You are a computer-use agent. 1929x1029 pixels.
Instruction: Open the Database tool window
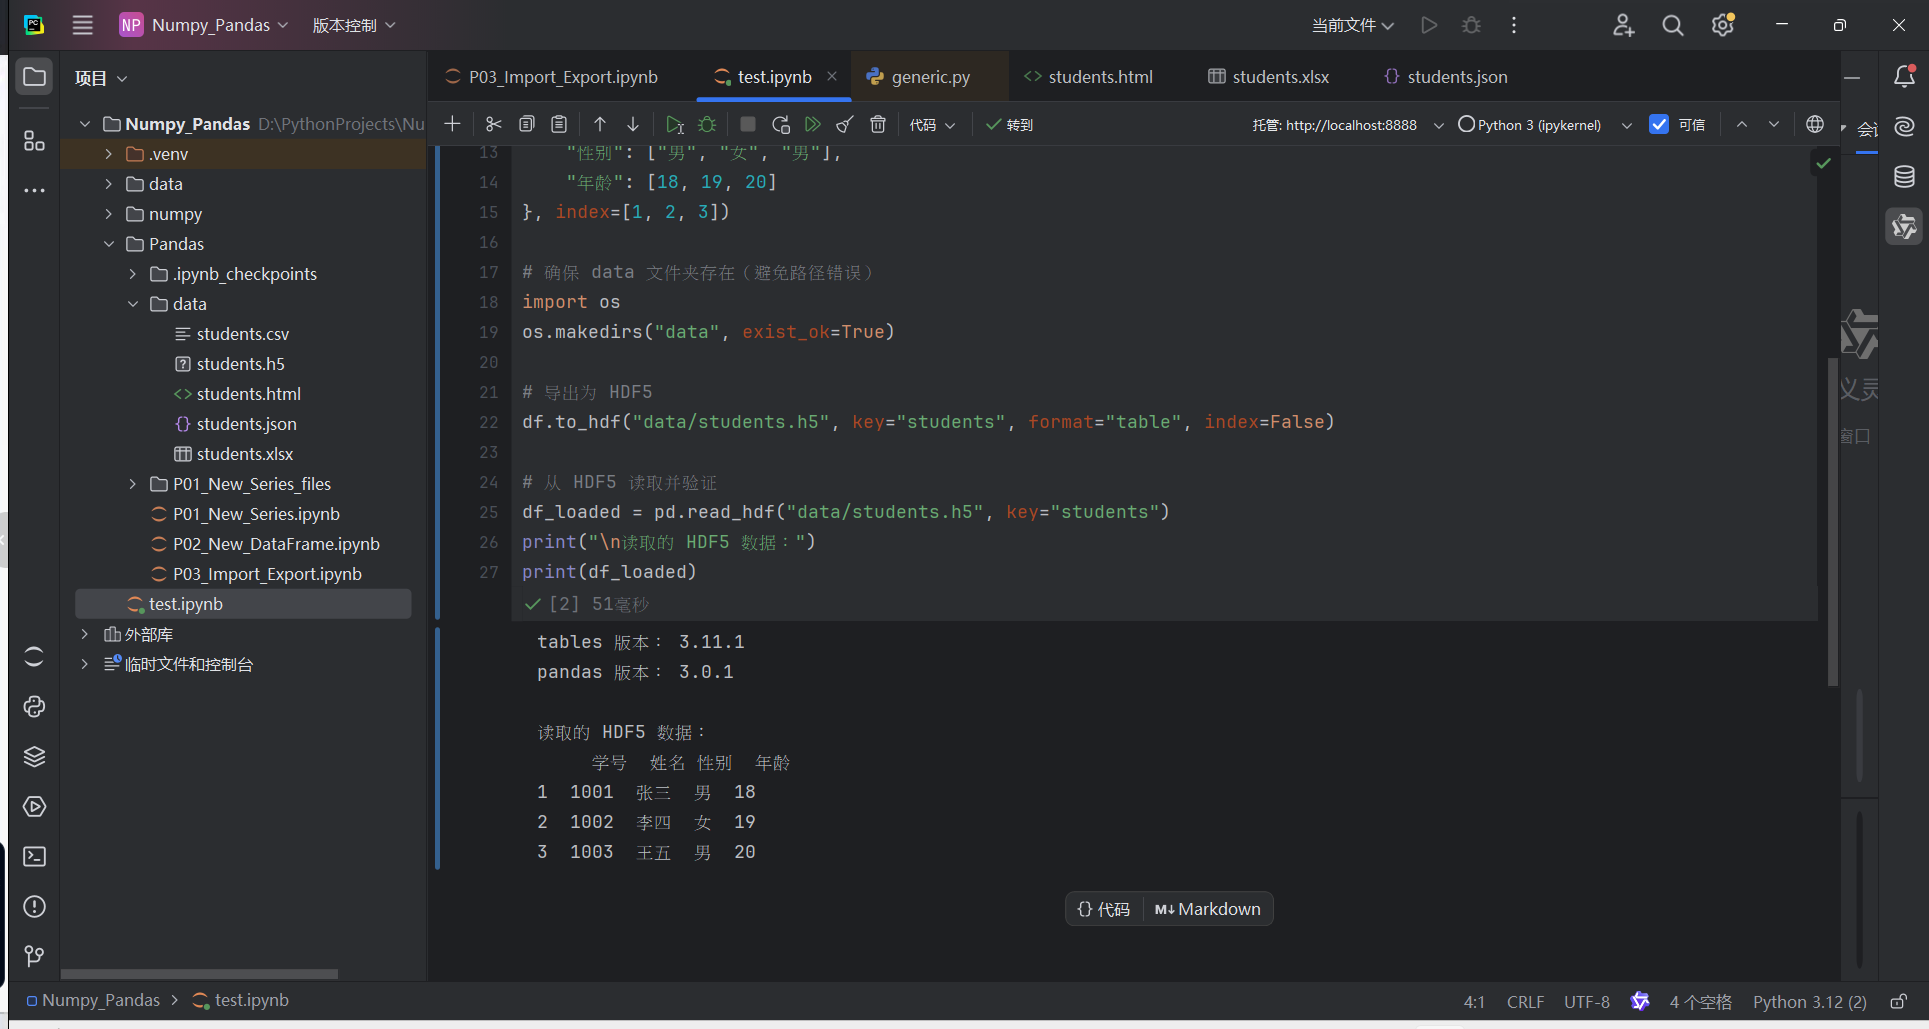(1904, 177)
